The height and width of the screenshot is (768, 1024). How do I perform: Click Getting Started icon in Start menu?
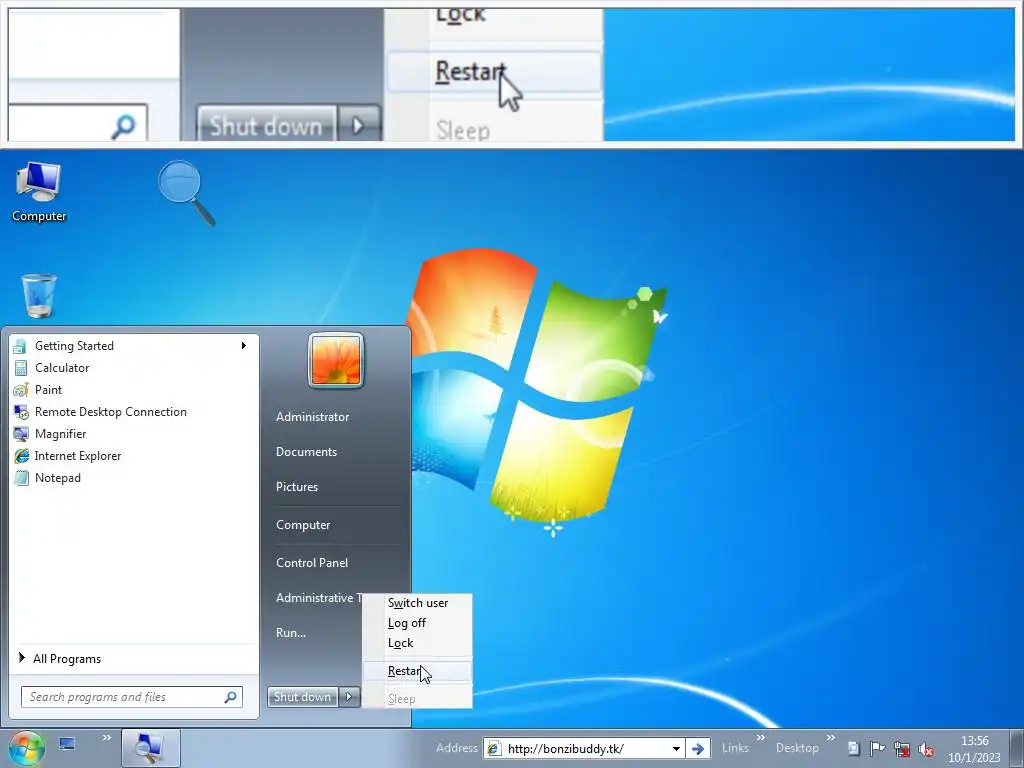[x=21, y=346]
